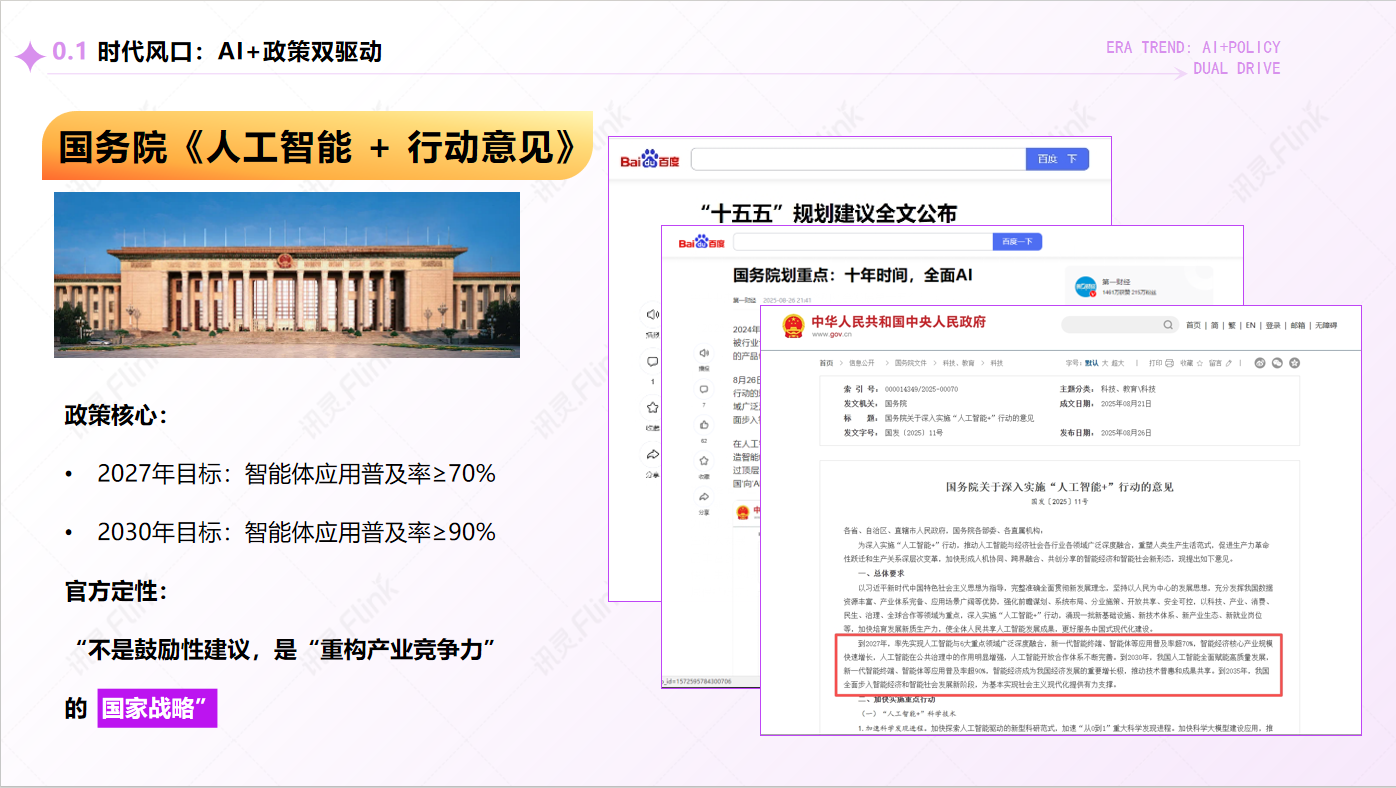Click the slide title 时代风口：AI+政策双驱动
The image size is (1396, 788).
tap(240, 52)
